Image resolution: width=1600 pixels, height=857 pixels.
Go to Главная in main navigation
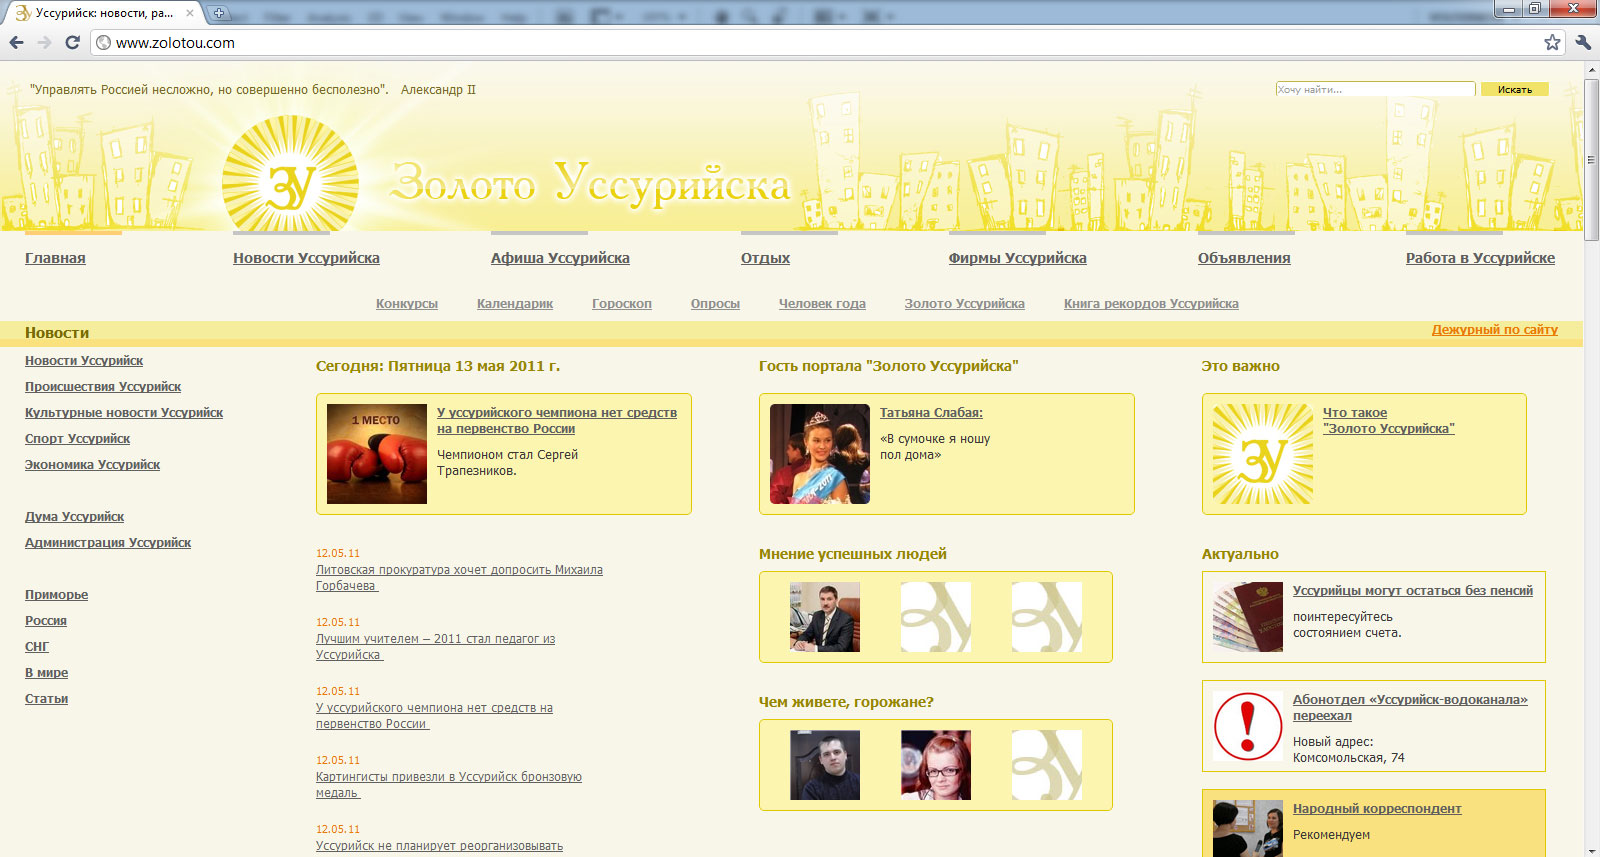(55, 258)
